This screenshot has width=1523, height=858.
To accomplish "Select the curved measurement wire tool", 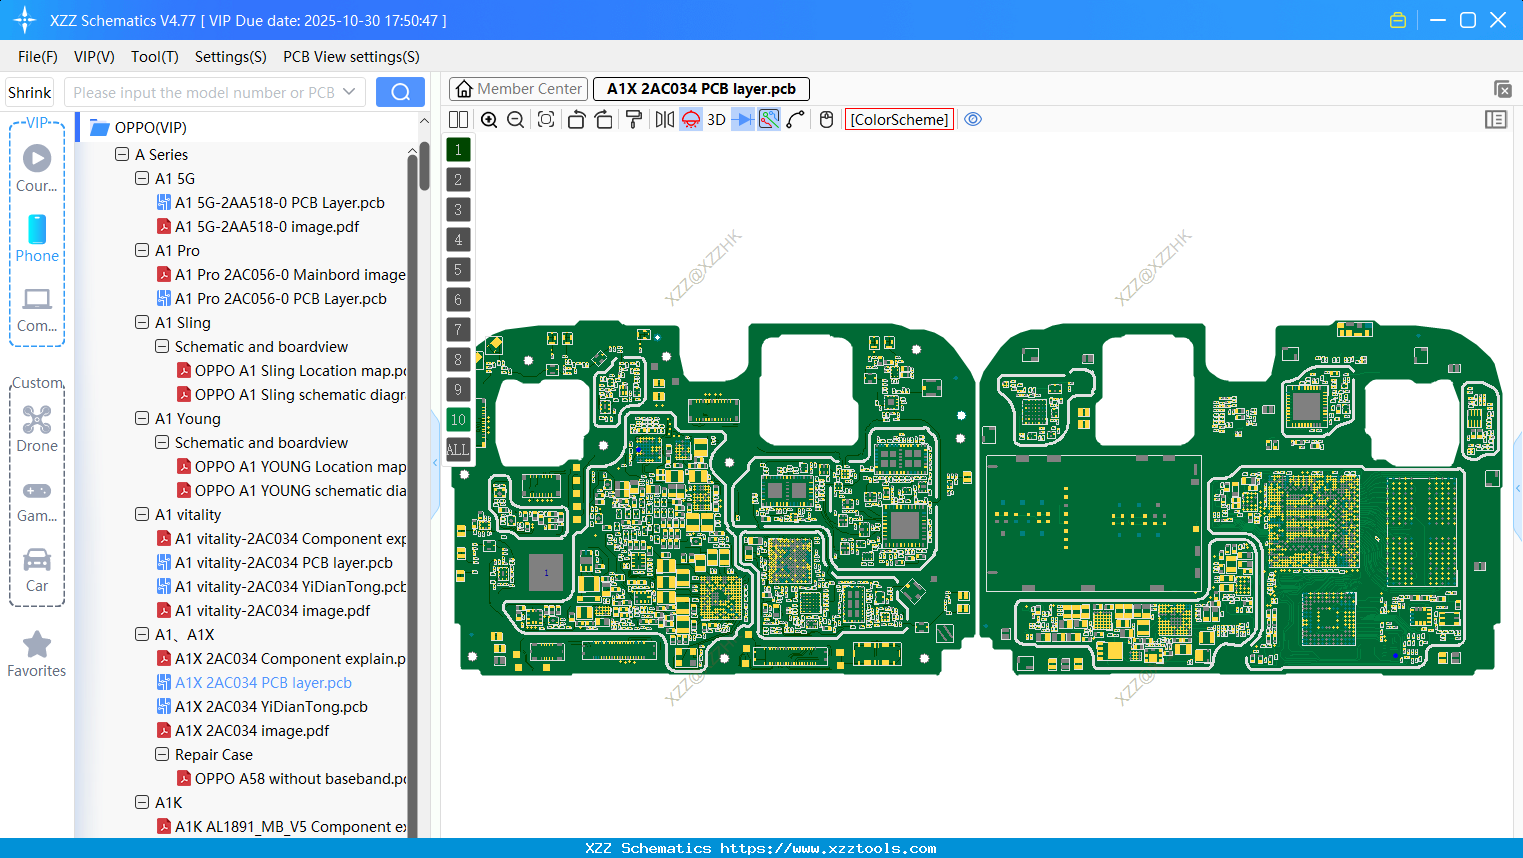I will pyautogui.click(x=796, y=119).
